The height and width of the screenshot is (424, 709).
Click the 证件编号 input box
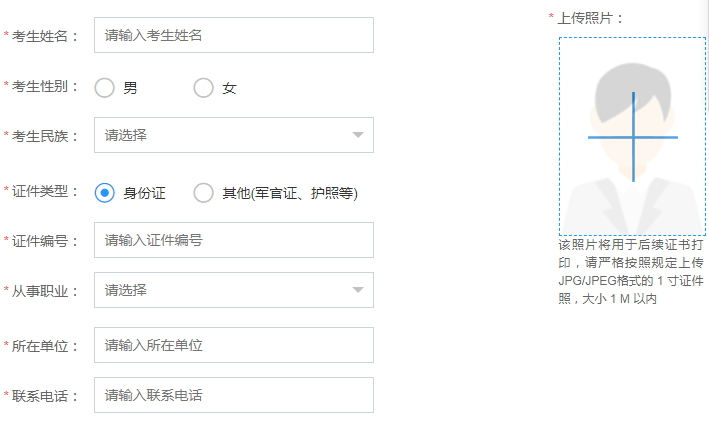(x=233, y=240)
